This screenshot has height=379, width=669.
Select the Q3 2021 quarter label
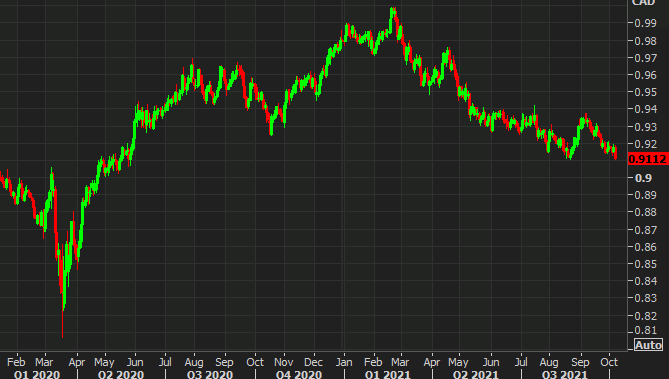[564, 375]
